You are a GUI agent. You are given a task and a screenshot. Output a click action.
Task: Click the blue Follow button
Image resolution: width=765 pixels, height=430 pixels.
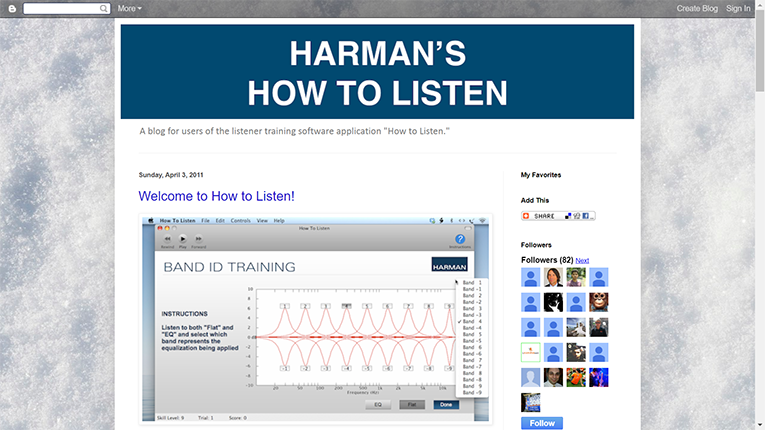pos(542,423)
